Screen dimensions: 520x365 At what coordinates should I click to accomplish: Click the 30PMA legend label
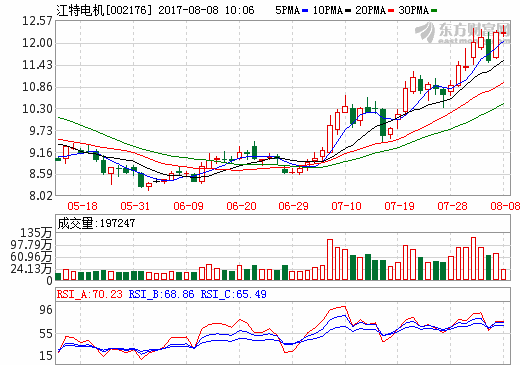click(x=413, y=10)
